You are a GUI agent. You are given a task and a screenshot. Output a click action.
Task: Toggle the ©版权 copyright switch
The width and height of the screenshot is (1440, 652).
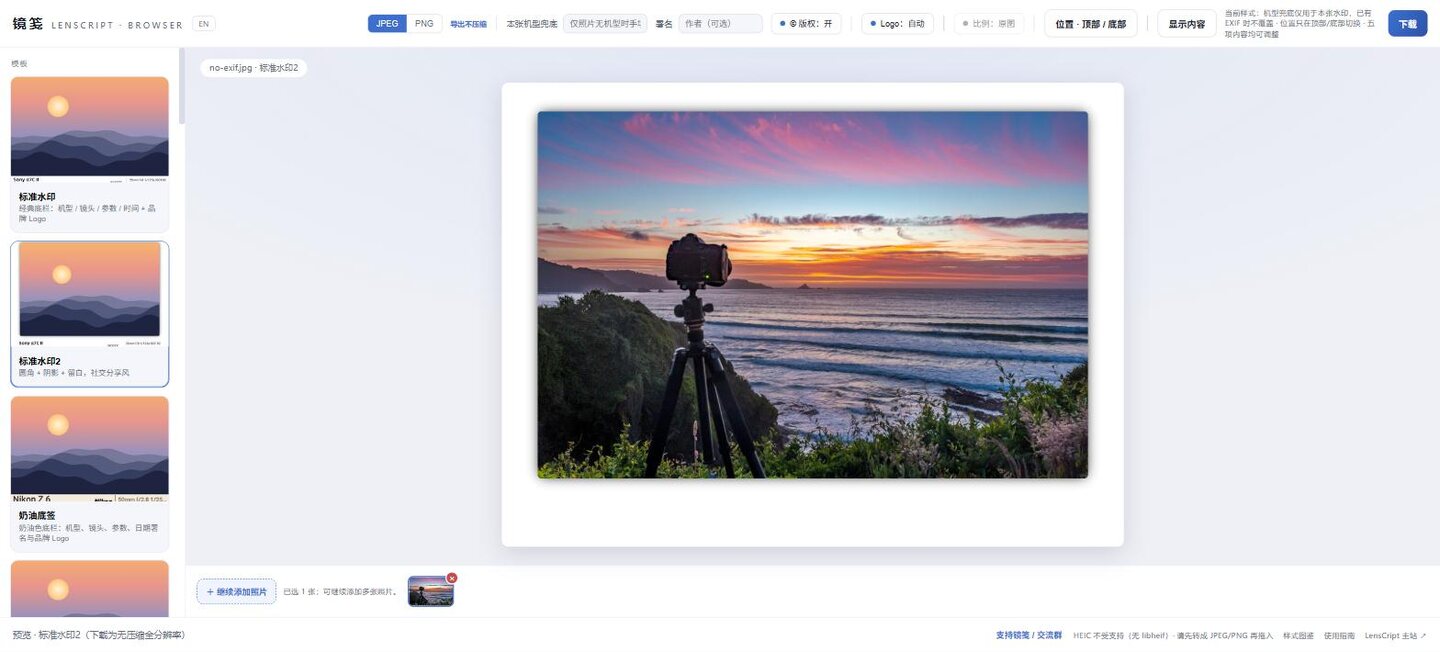[x=806, y=23]
